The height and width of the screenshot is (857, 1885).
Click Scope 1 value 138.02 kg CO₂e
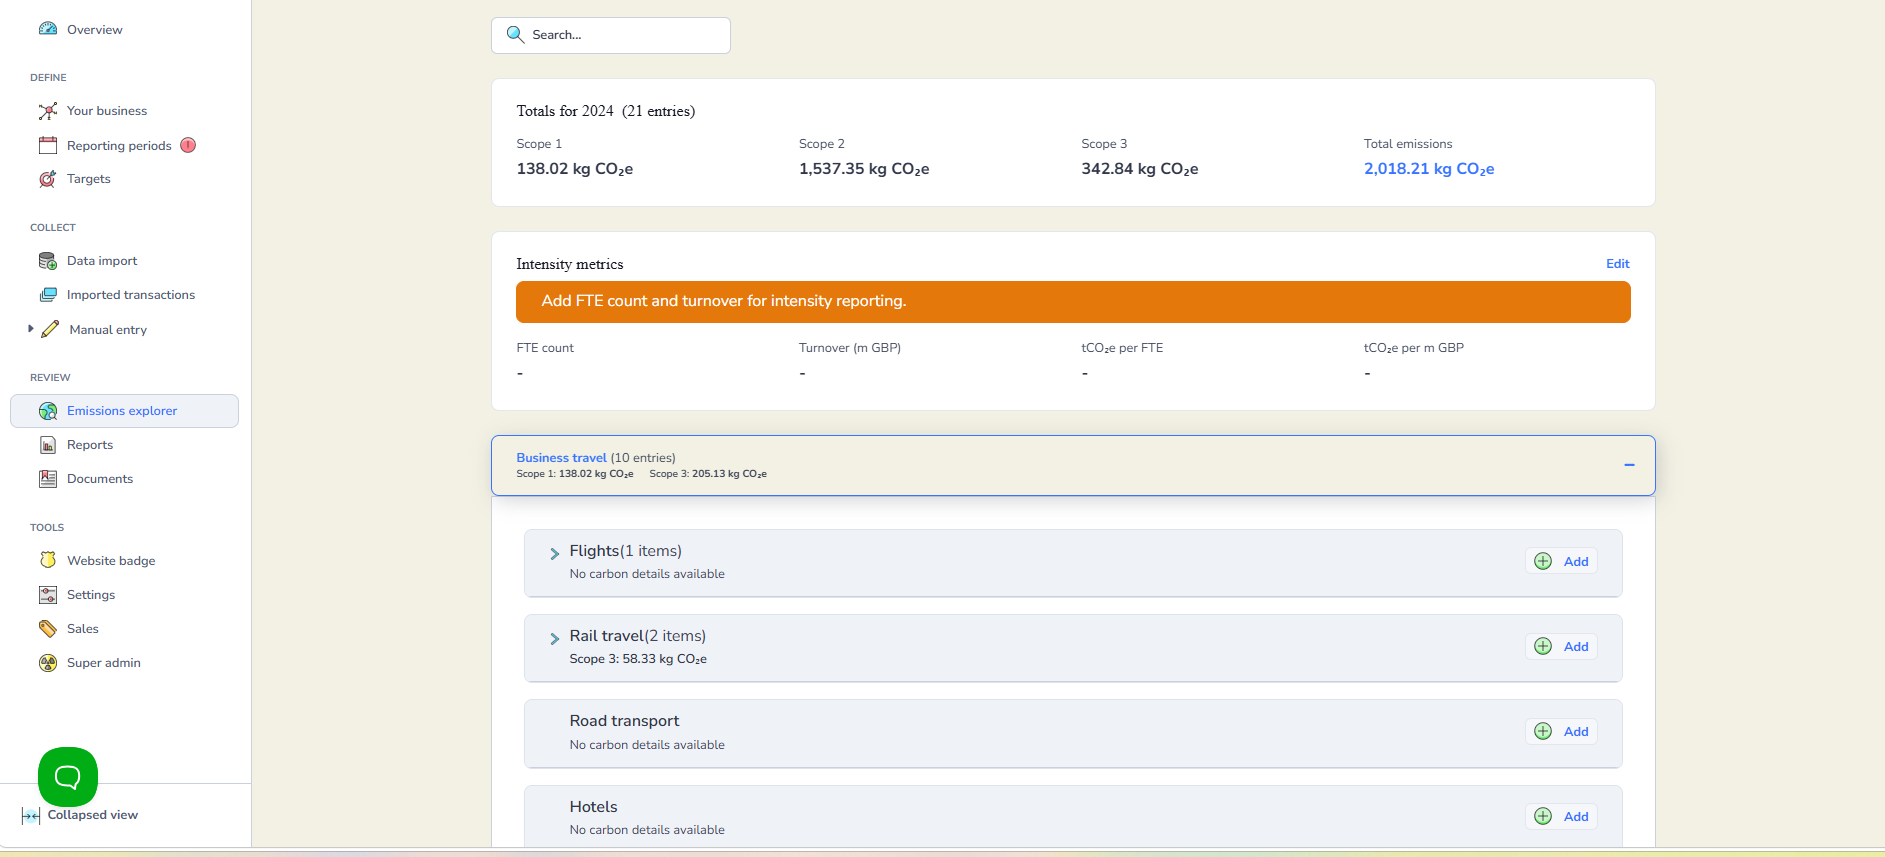575,169
